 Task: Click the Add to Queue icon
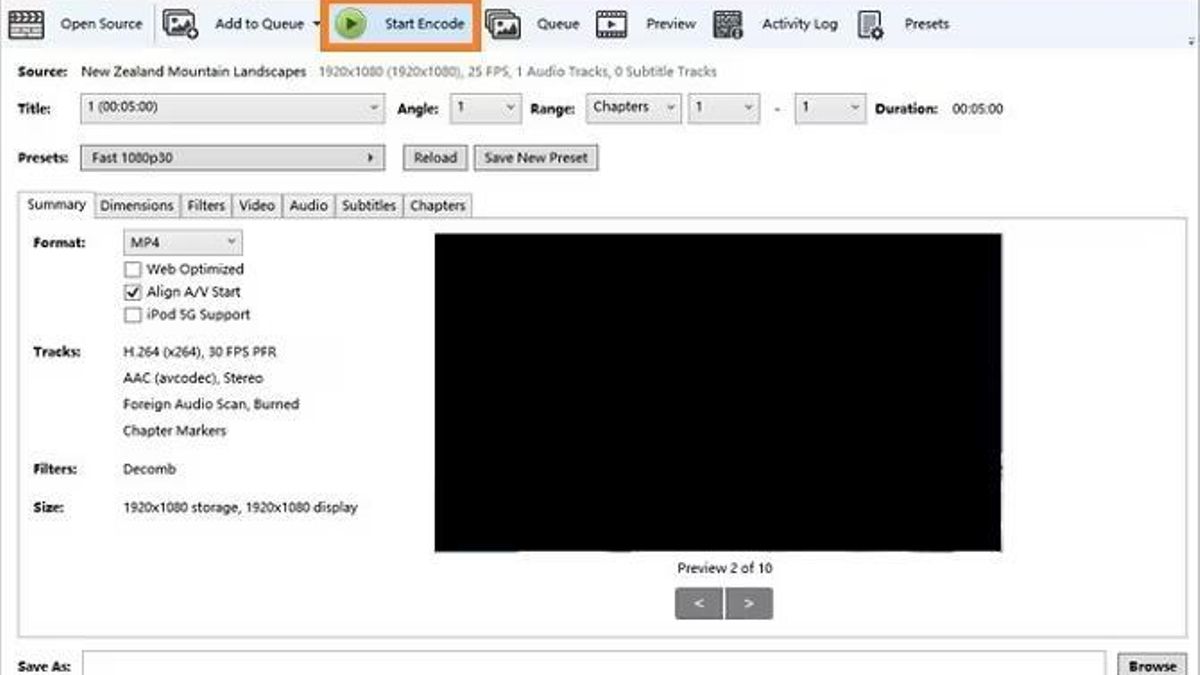click(181, 24)
